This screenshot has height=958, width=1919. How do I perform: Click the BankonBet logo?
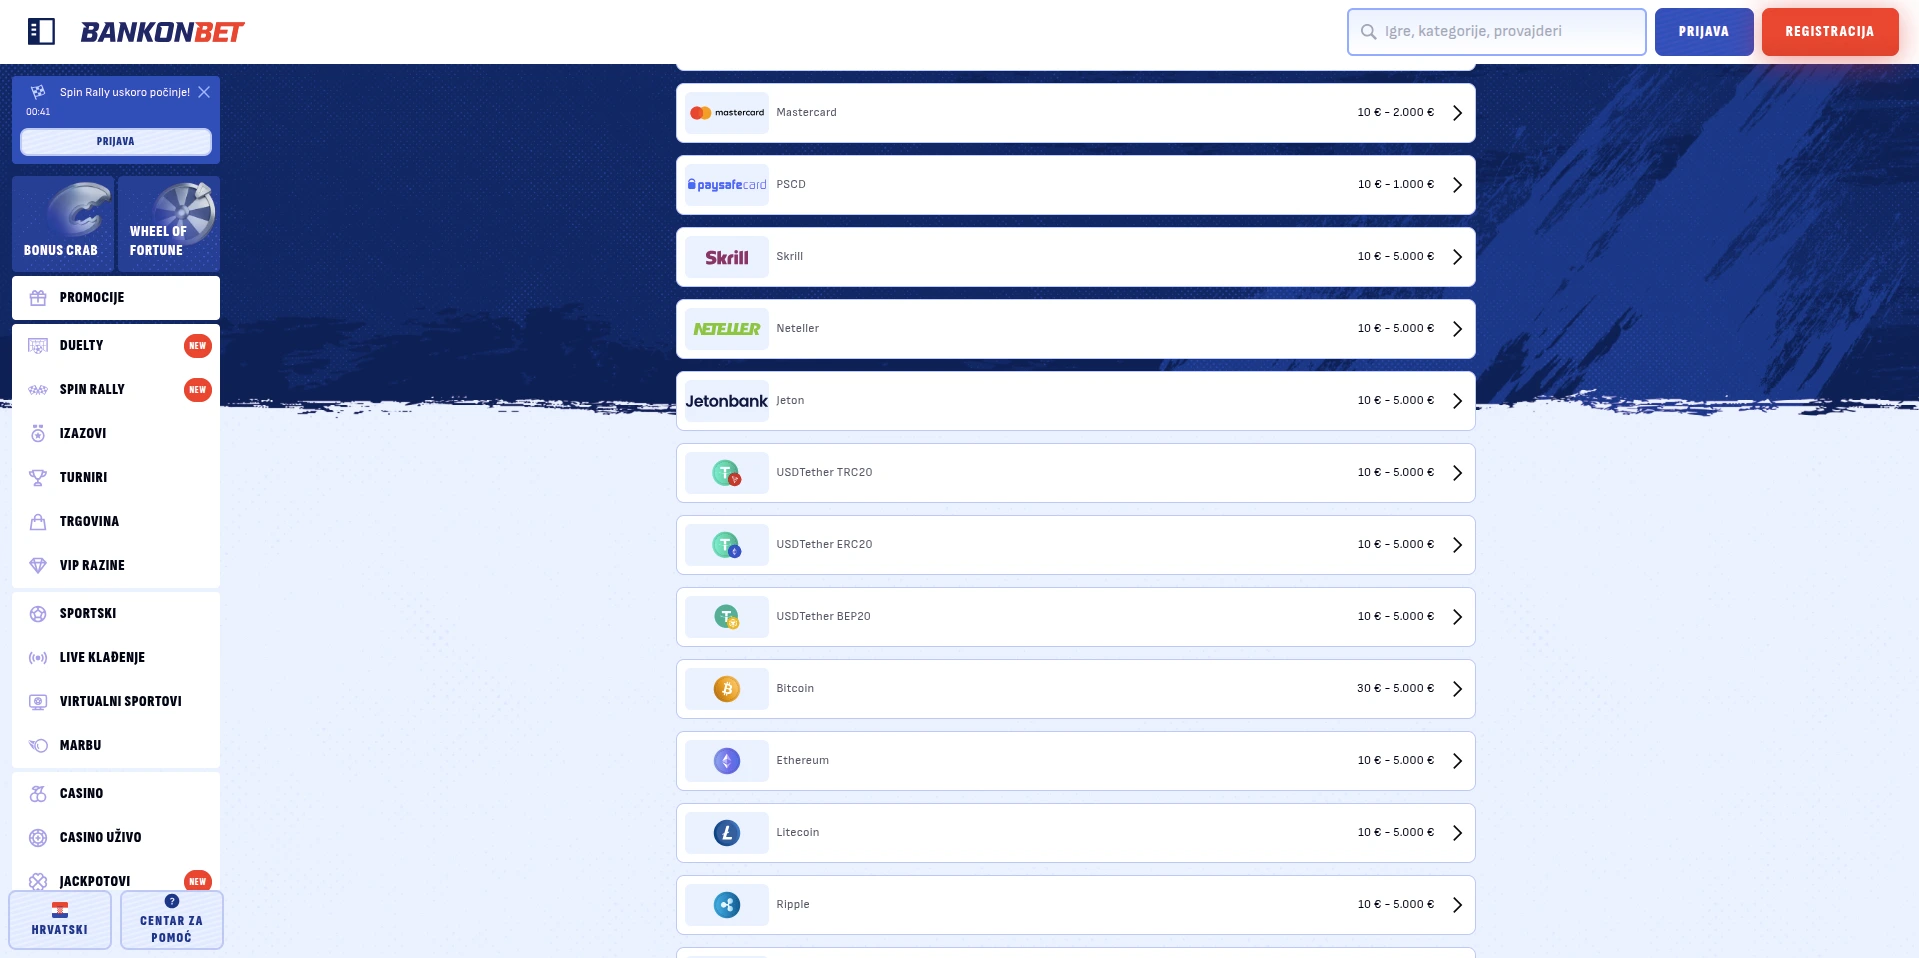tap(162, 32)
